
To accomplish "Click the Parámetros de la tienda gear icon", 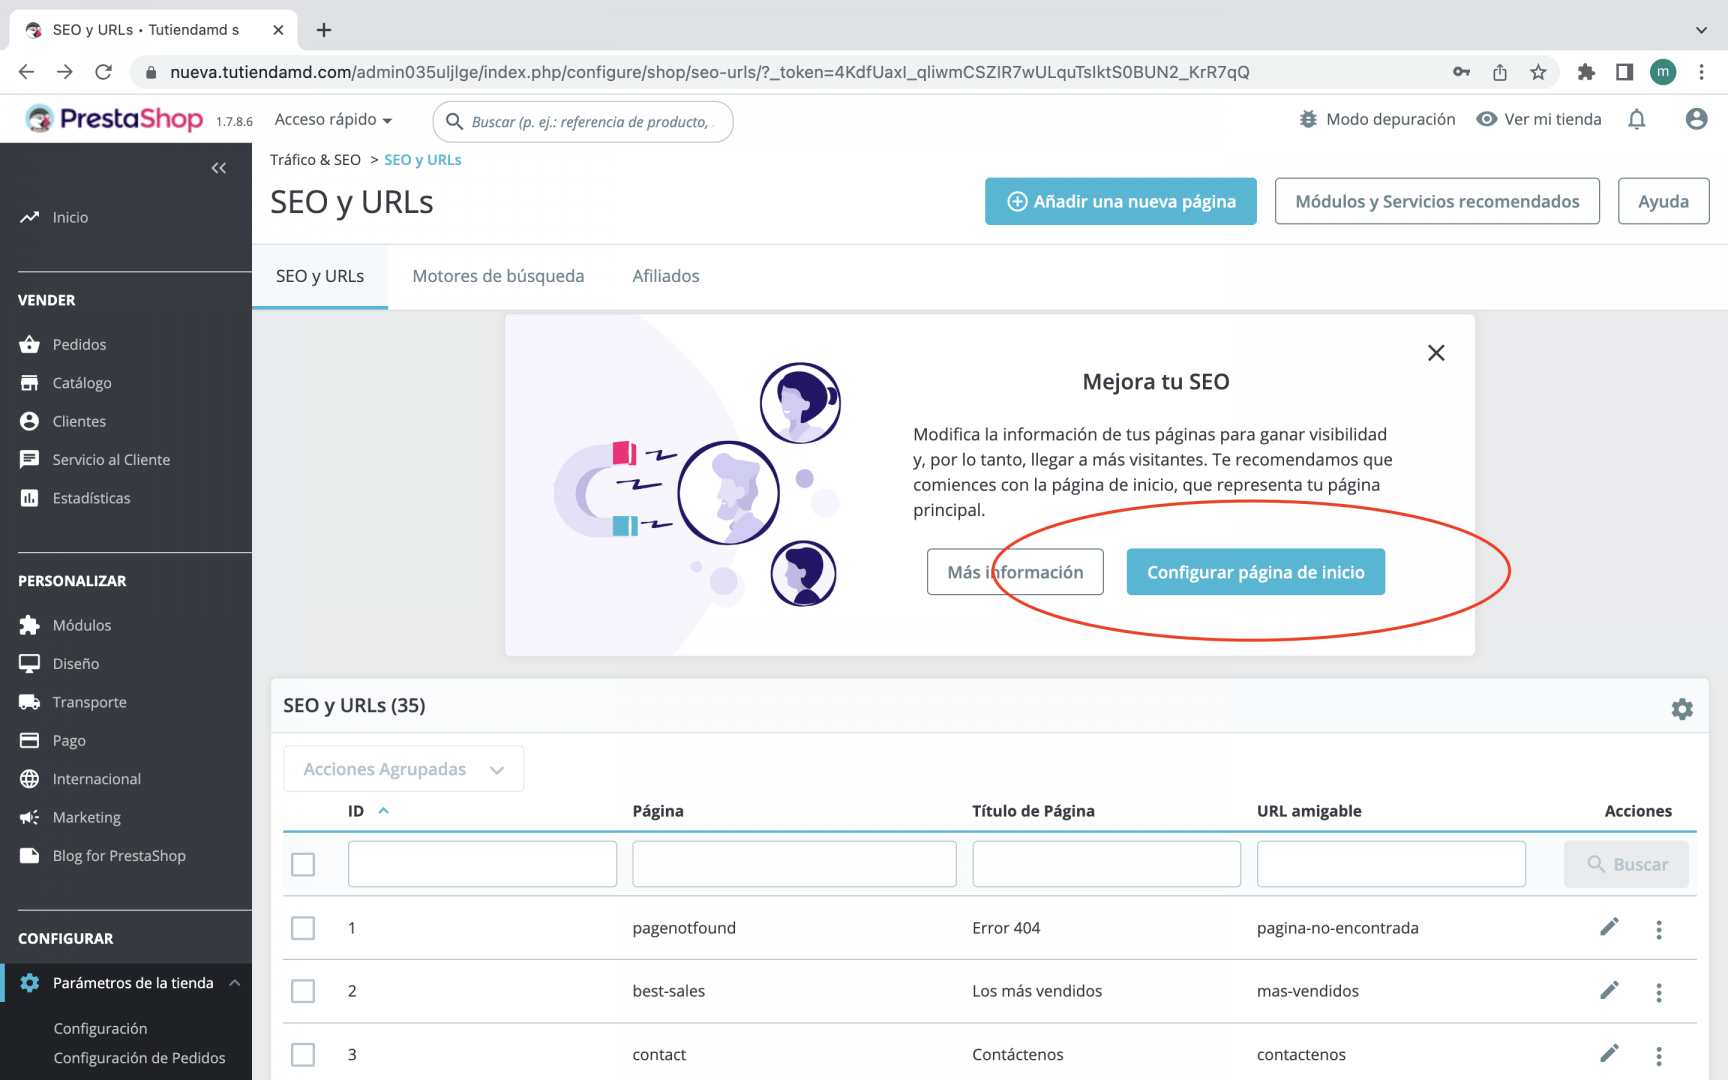I will (x=30, y=983).
